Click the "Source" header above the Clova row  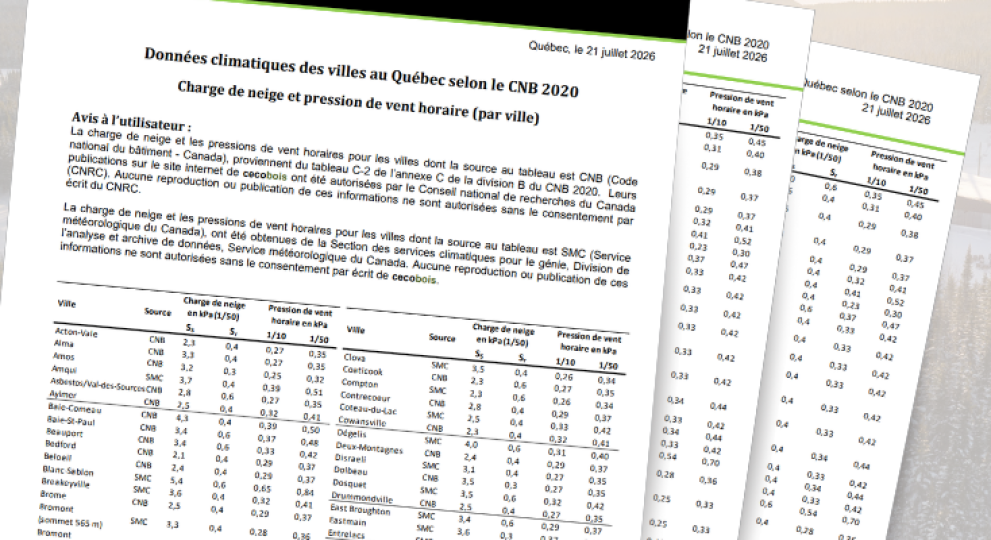tap(442, 338)
